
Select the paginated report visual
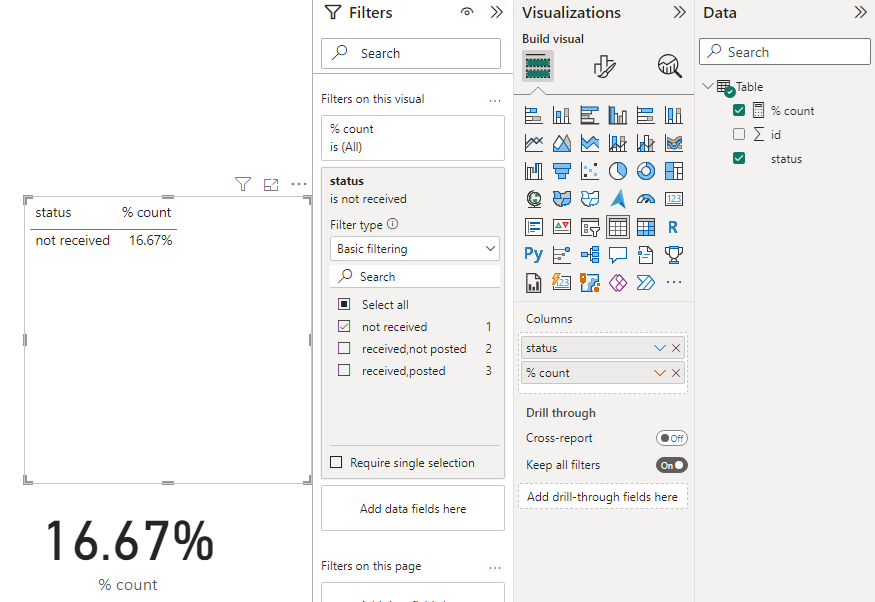(533, 283)
